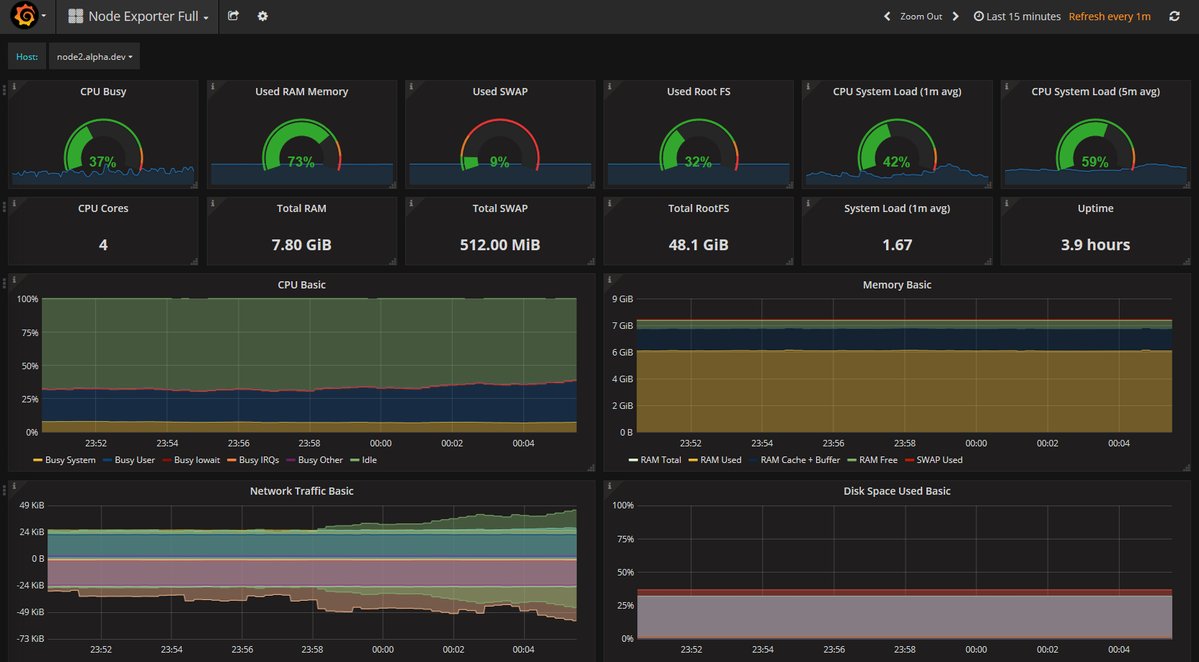Click the resize handle of Memory Basic panel
This screenshot has width=1199, height=662.
pyautogui.click(x=1187, y=467)
